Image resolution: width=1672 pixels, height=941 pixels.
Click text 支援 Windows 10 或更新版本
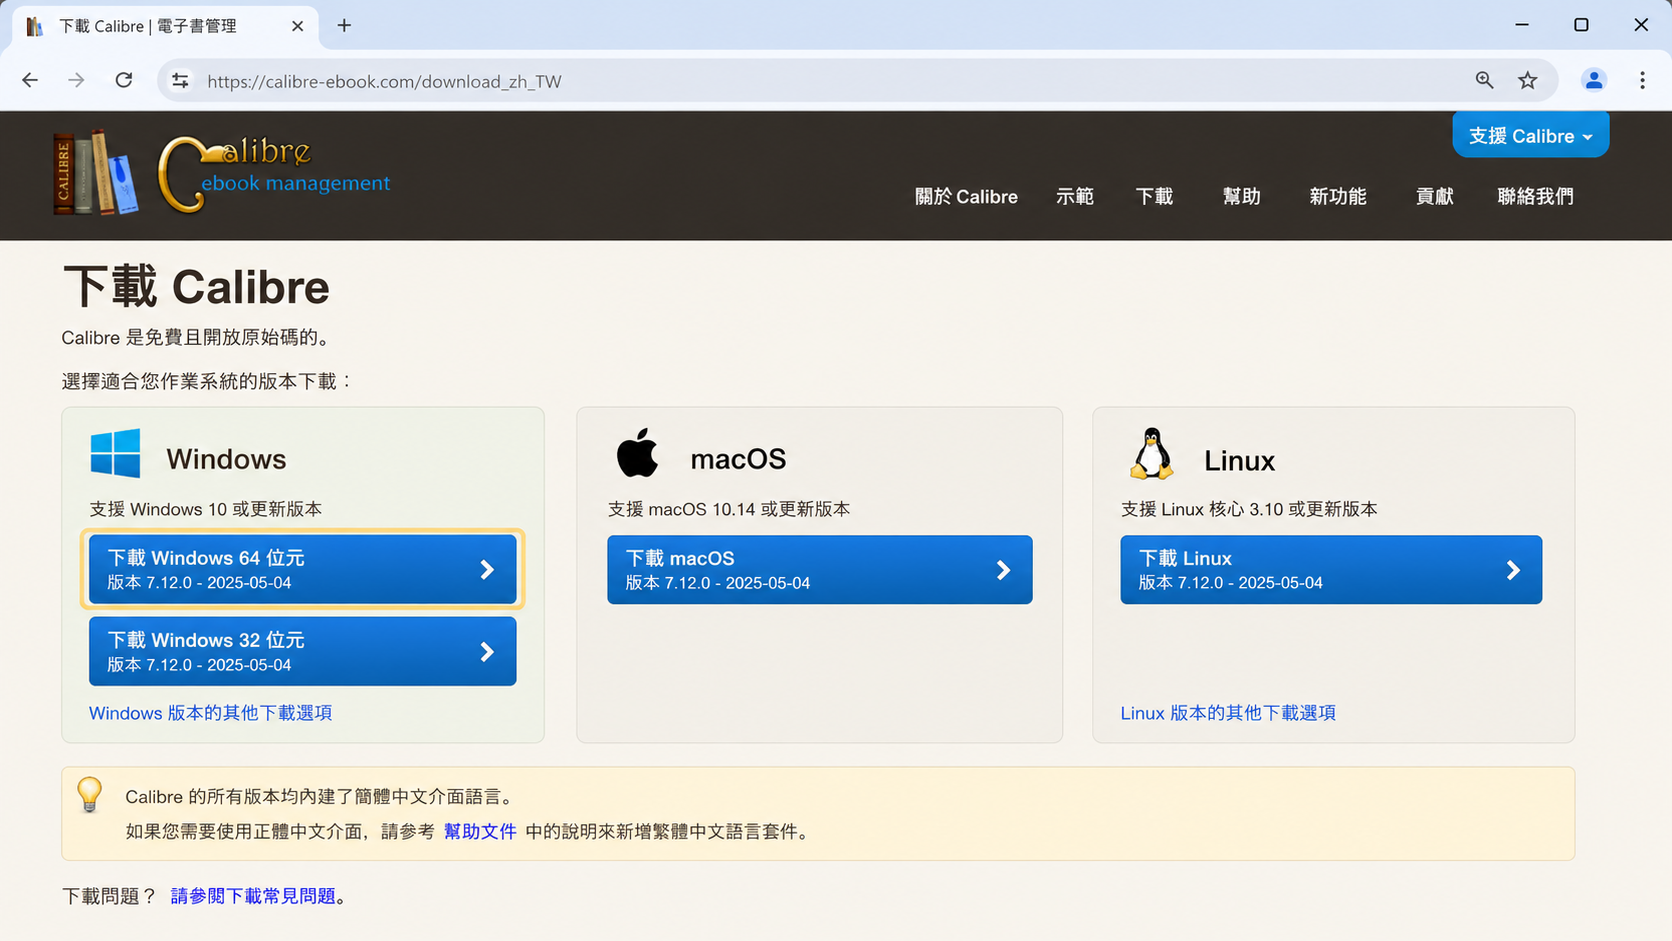point(206,509)
